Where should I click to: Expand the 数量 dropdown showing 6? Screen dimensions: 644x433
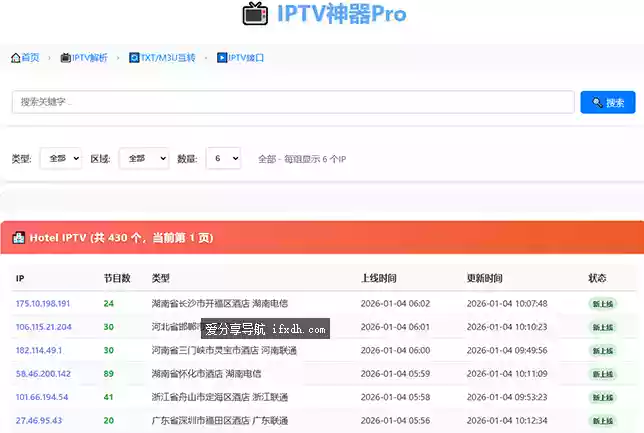(223, 158)
